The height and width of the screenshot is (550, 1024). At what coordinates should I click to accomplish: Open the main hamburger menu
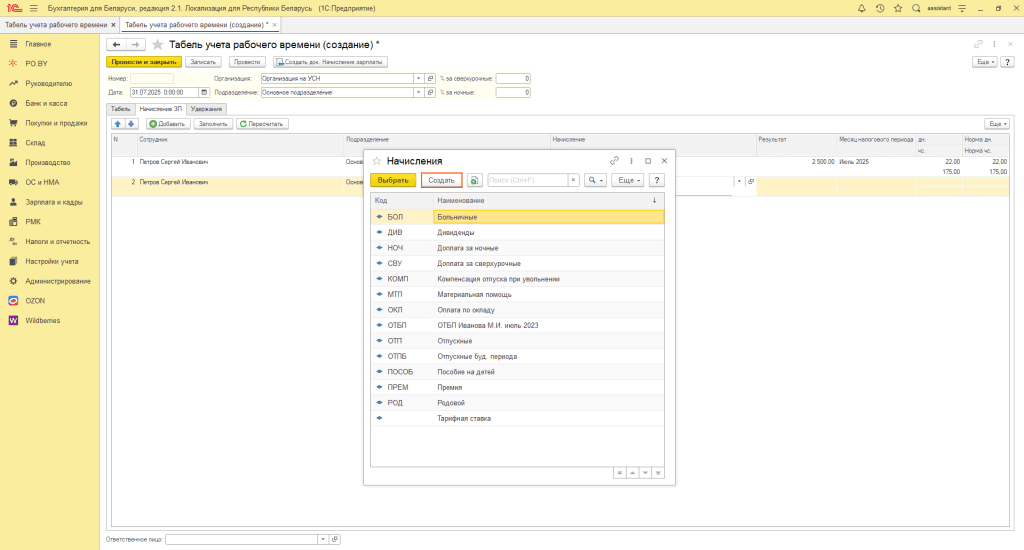point(33,8)
